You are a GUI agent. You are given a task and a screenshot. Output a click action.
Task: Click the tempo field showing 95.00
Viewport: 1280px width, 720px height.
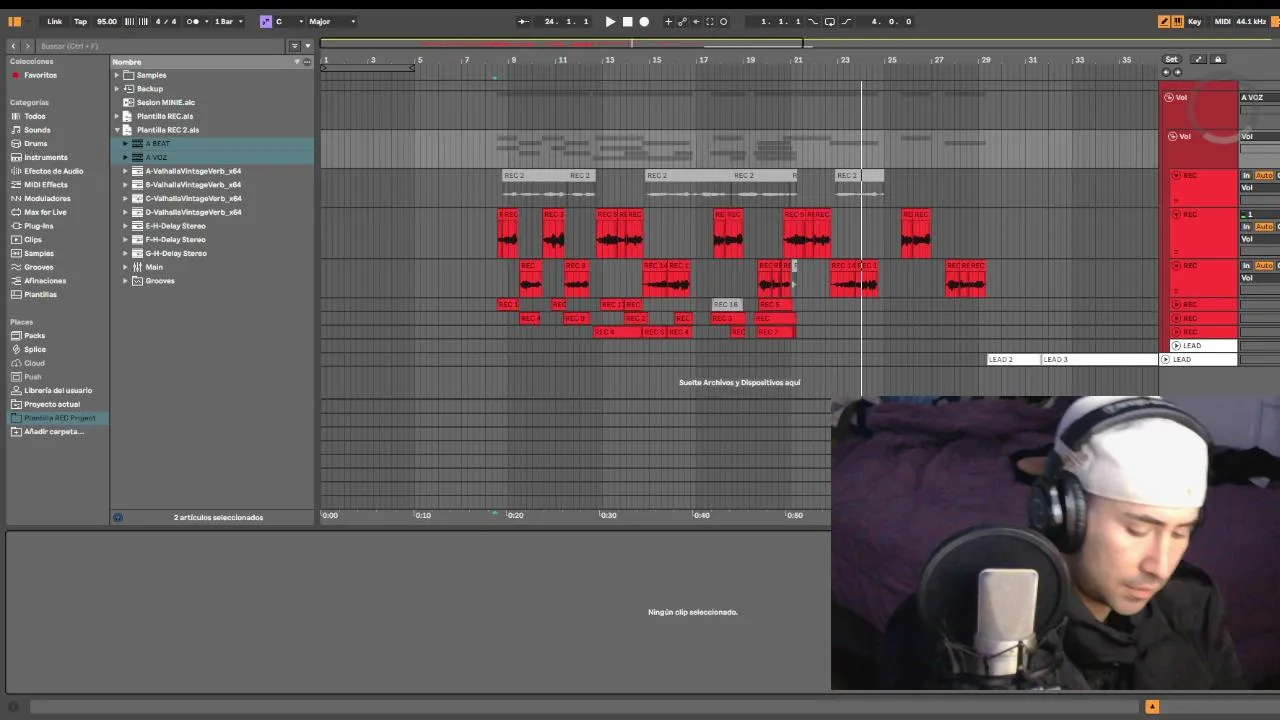(x=106, y=21)
